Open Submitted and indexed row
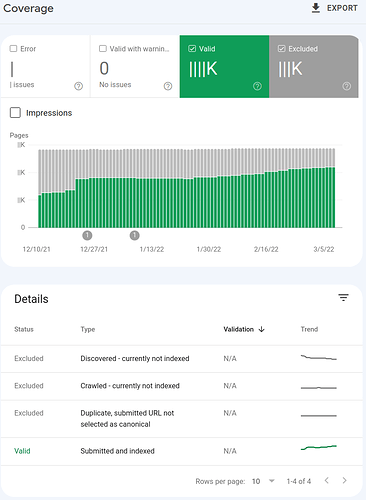This screenshot has height=500, width=366. [182, 451]
